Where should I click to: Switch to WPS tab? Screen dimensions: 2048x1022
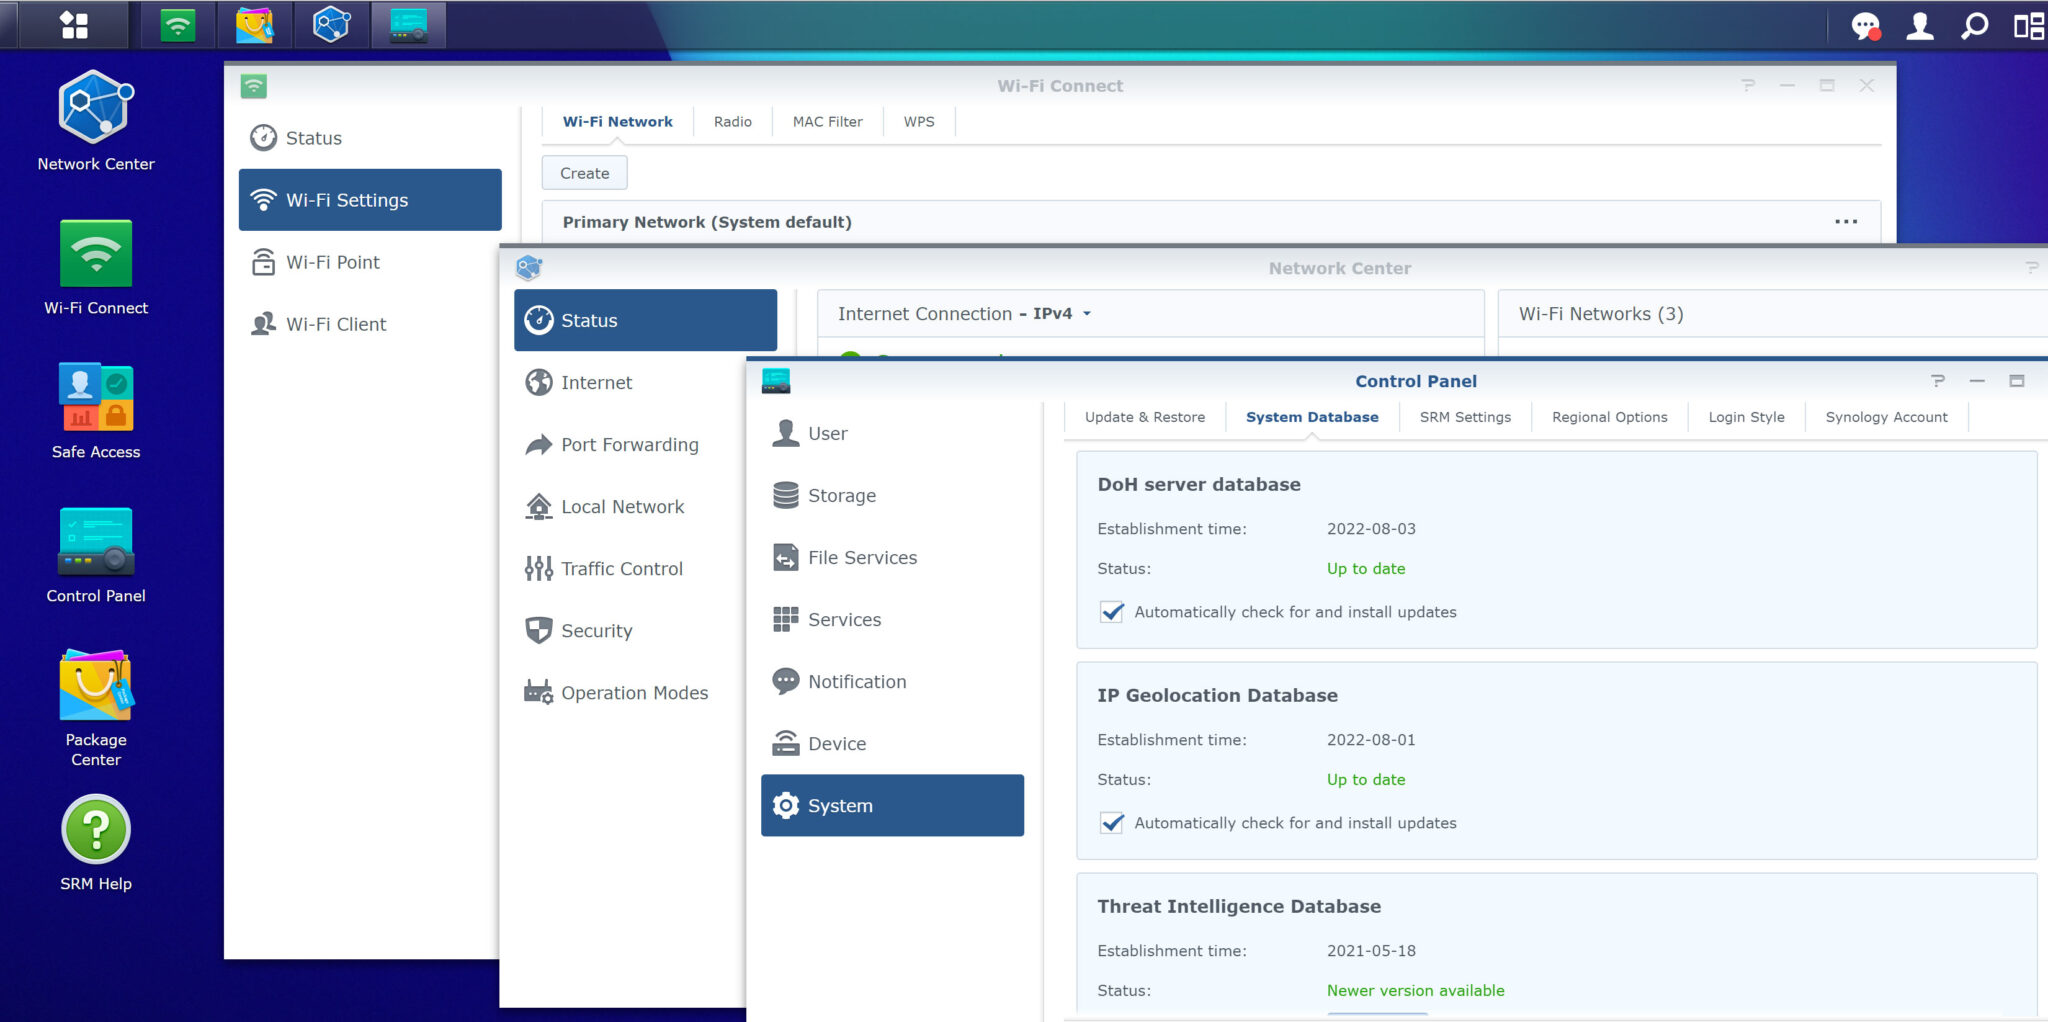919,122
